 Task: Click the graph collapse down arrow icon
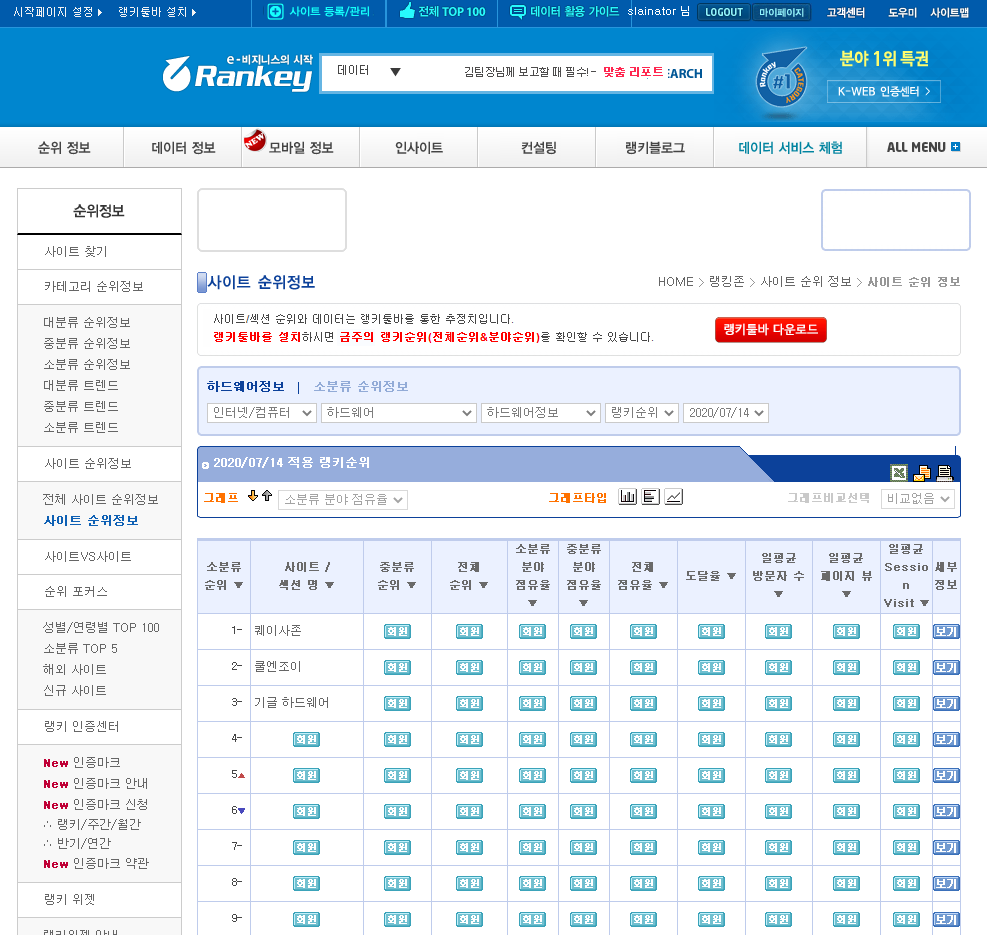point(253,496)
